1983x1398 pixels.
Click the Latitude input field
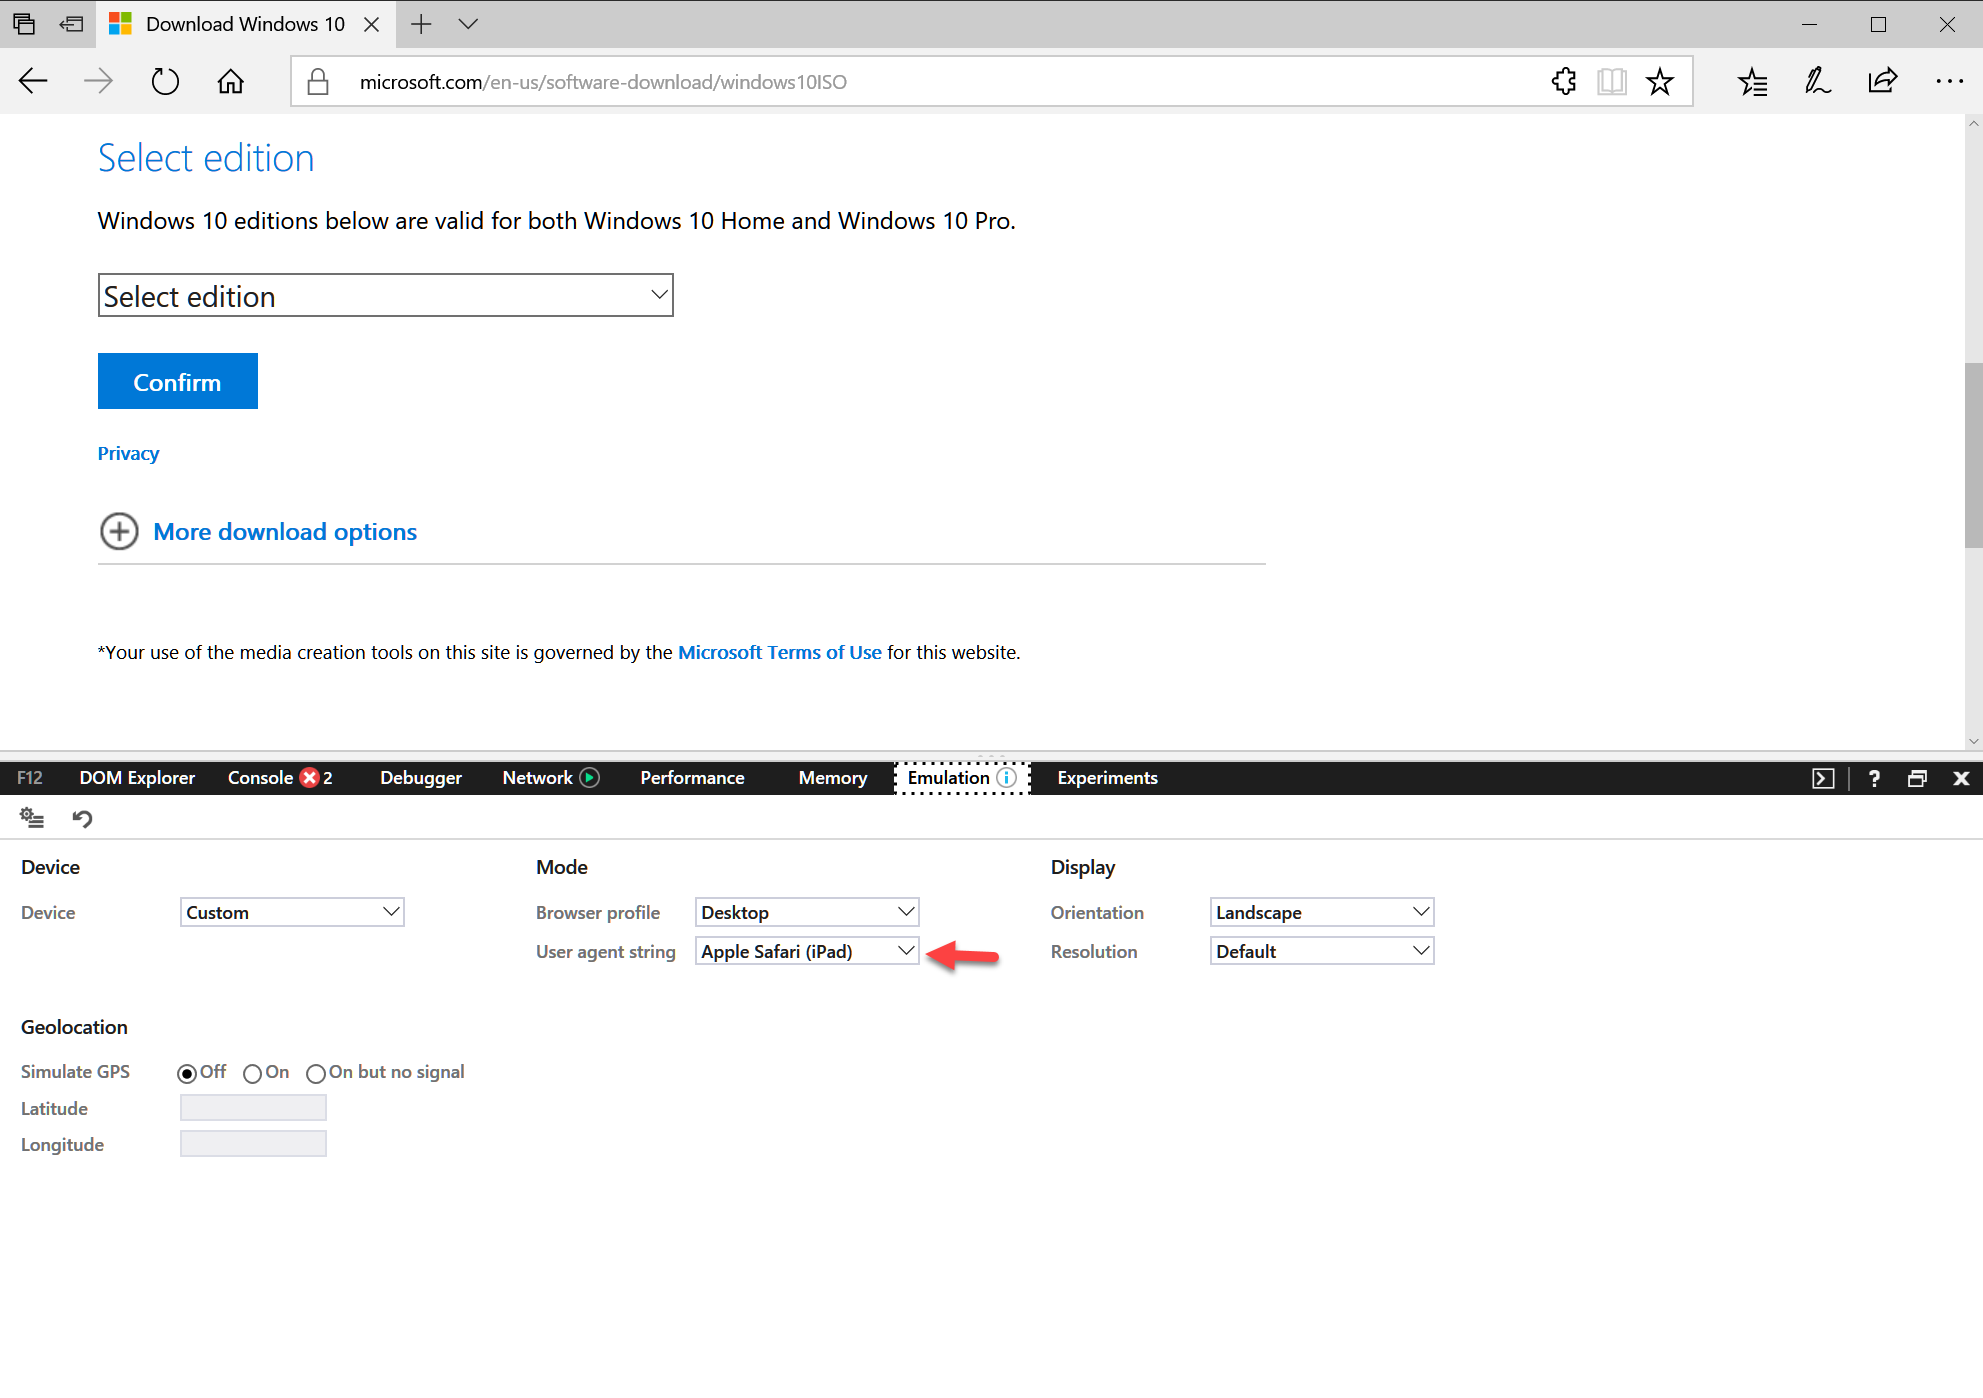pyautogui.click(x=253, y=1107)
